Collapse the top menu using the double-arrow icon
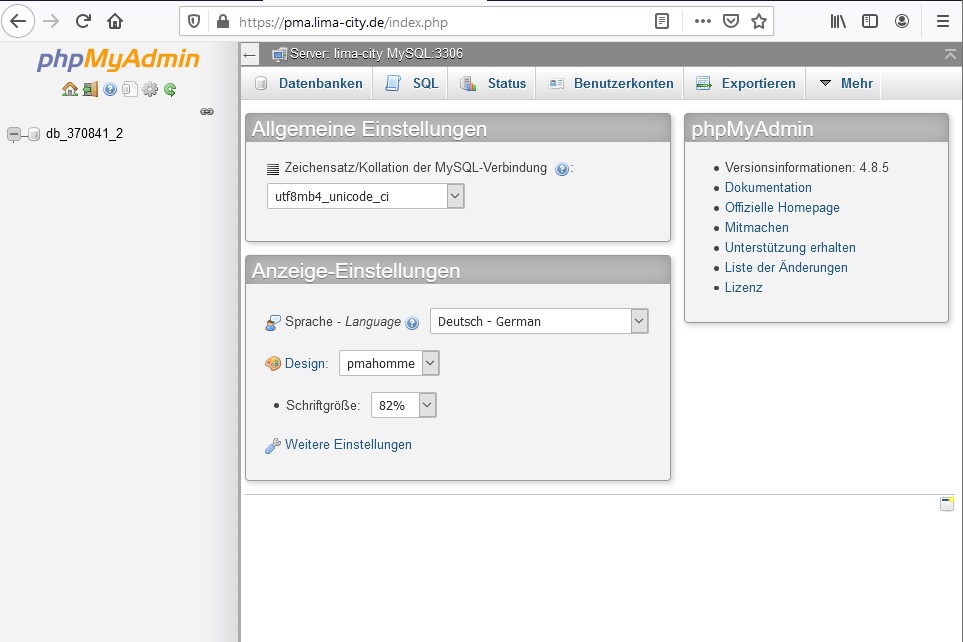963x642 pixels. [x=950, y=54]
